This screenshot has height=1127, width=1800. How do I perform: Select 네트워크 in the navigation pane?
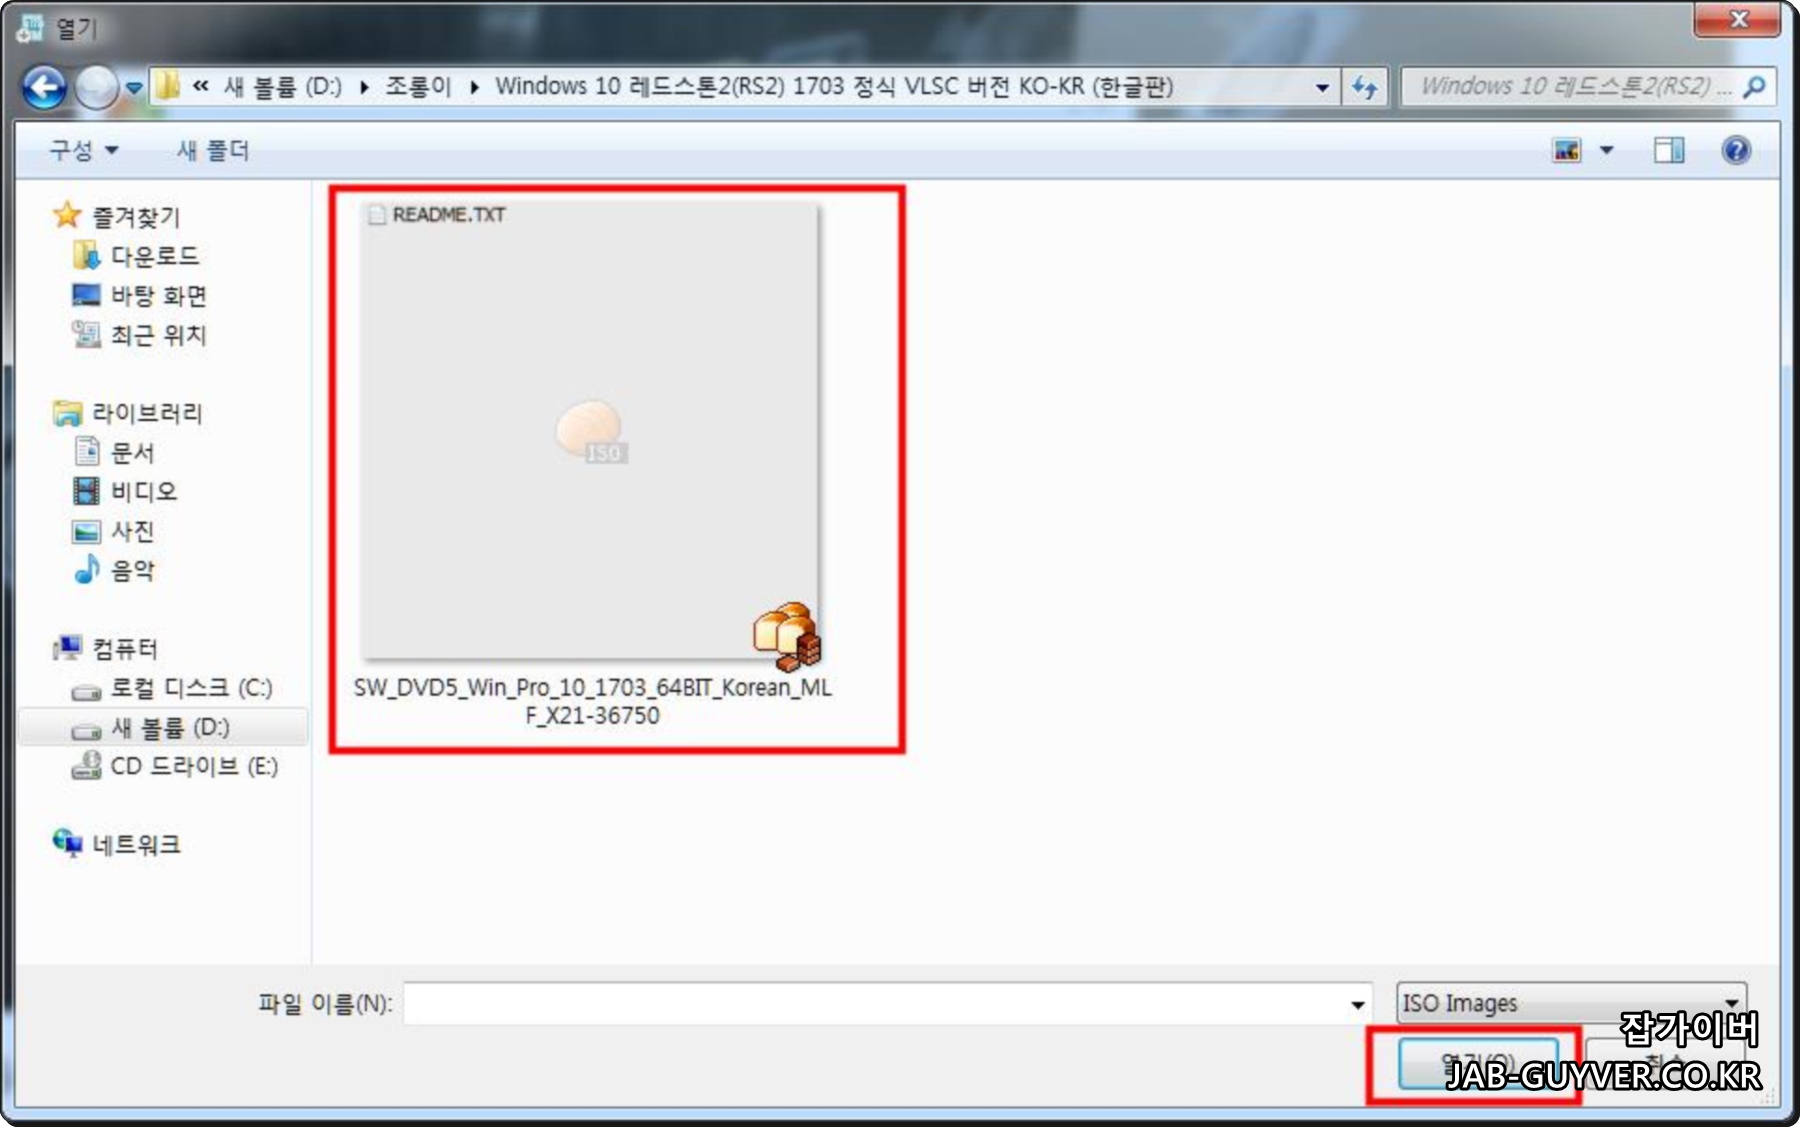coord(137,845)
